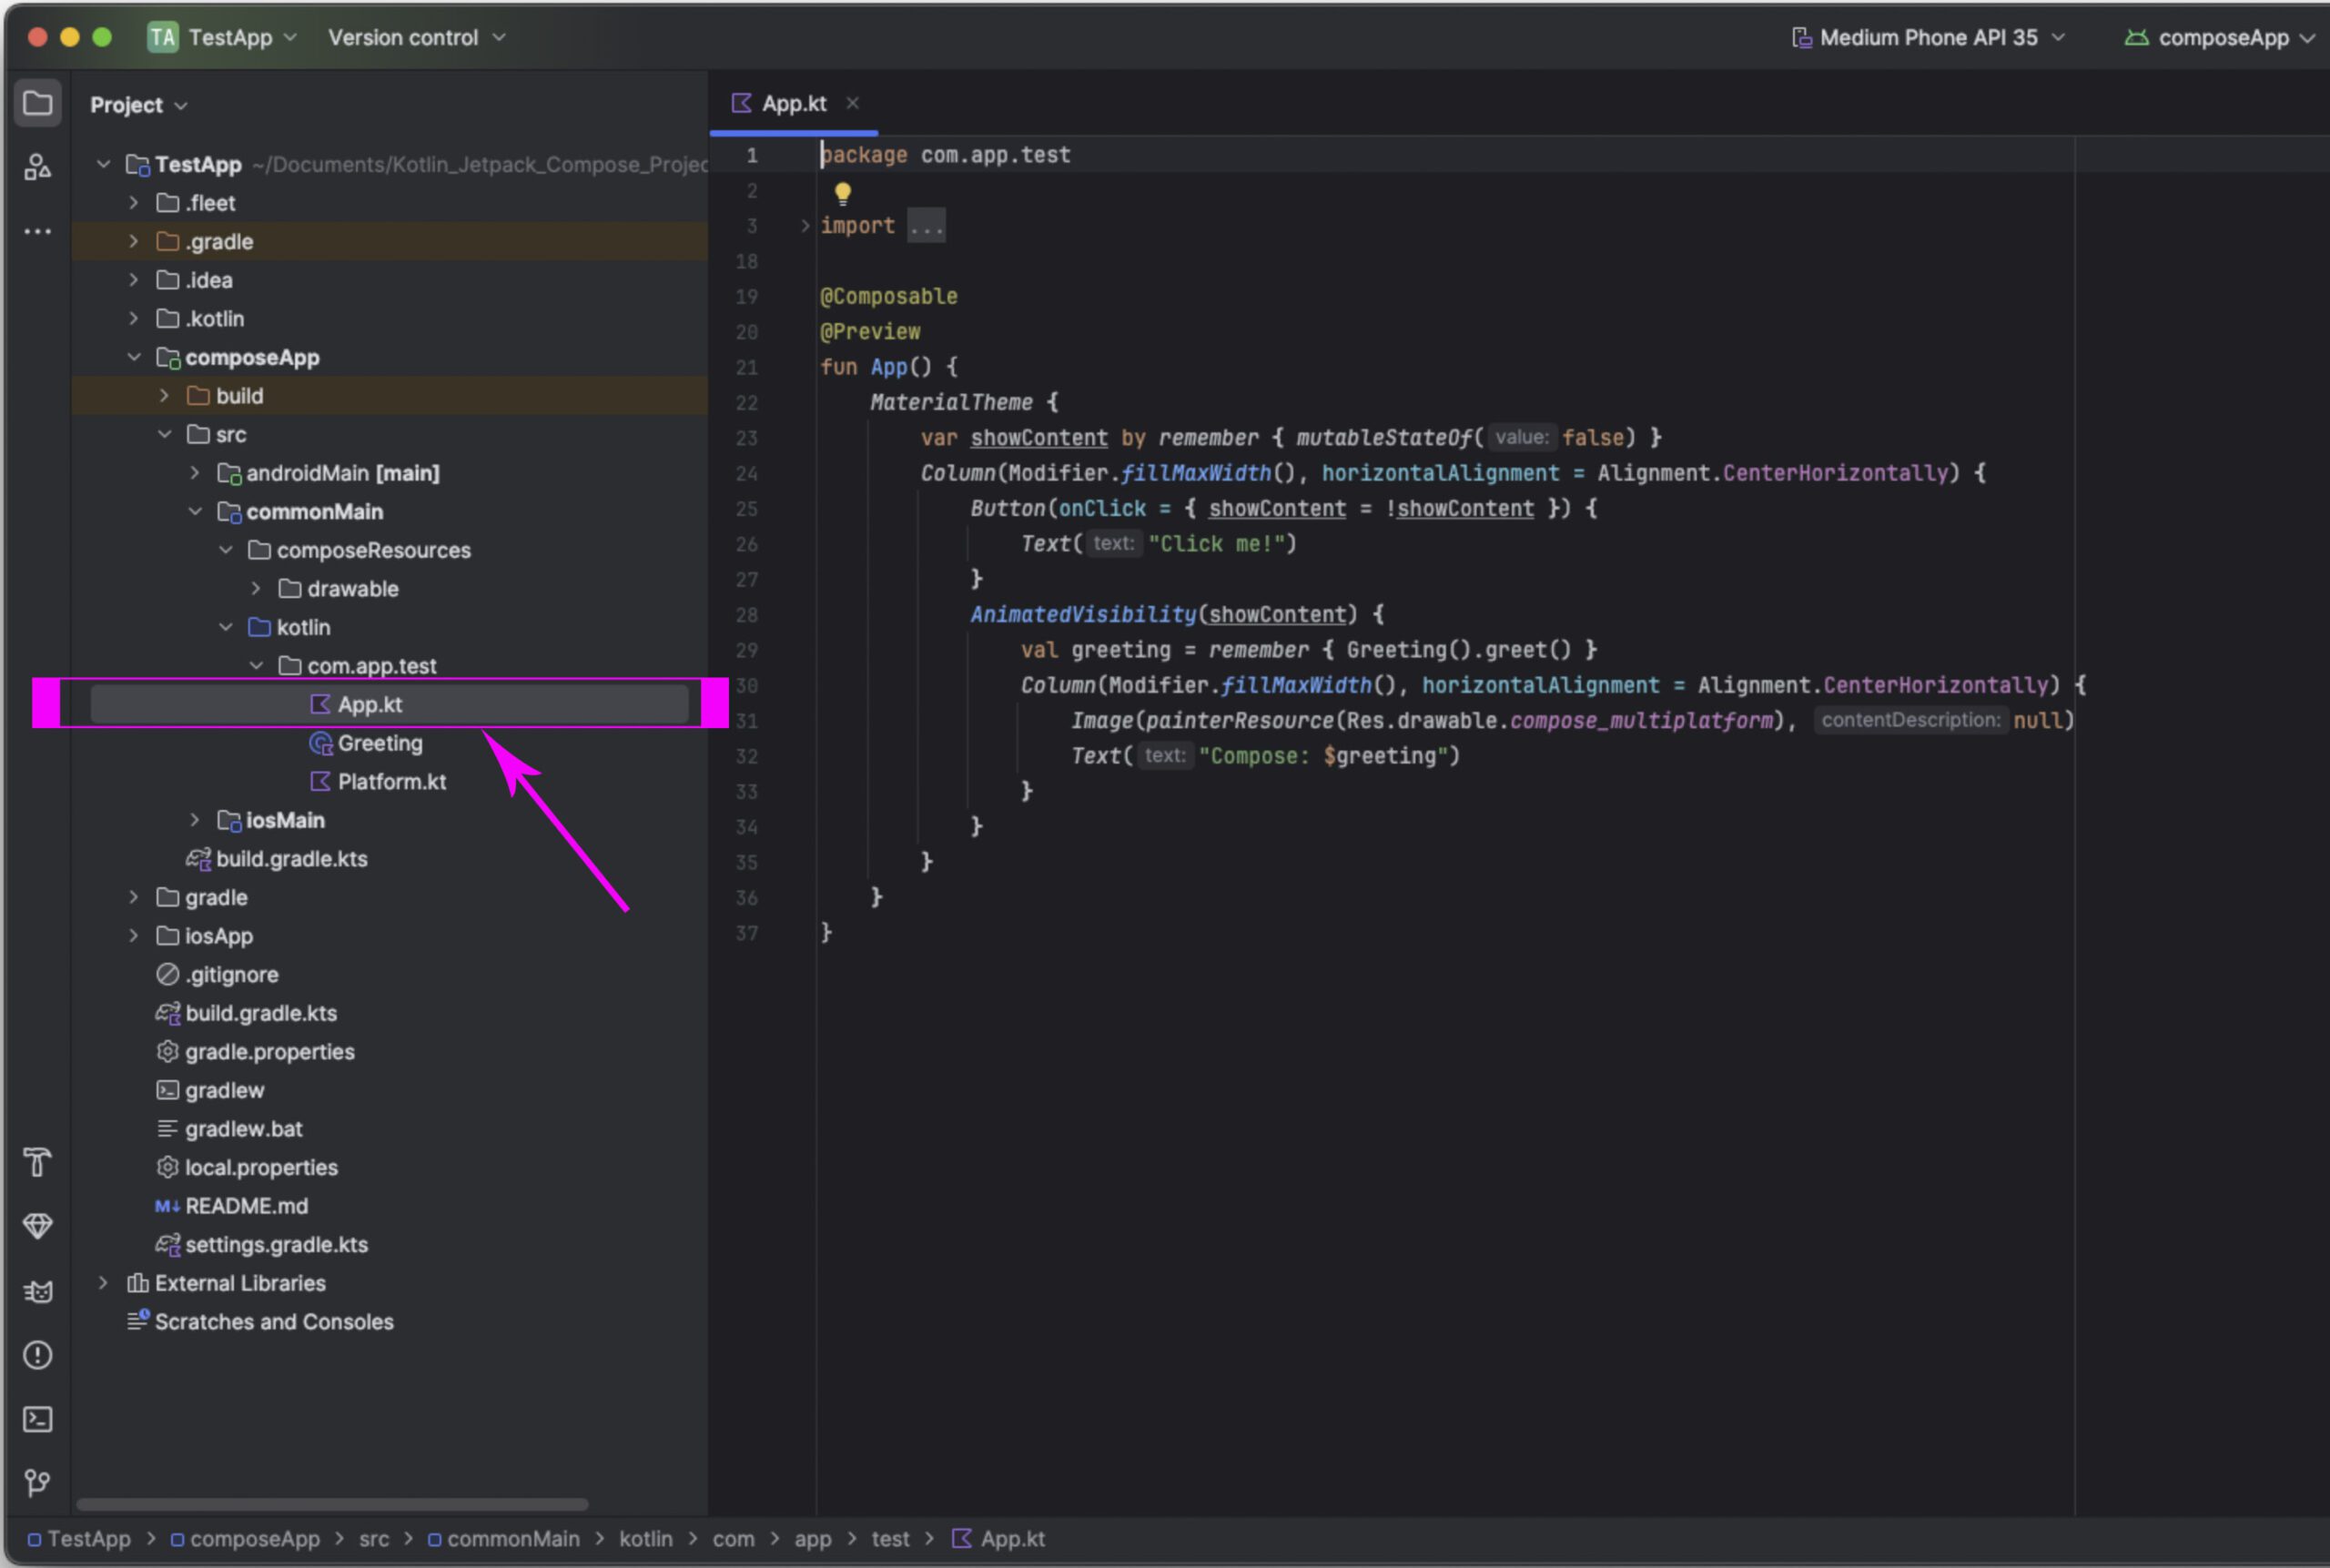Click the .gitignore file icon
2330x1568 pixels.
[x=167, y=974]
